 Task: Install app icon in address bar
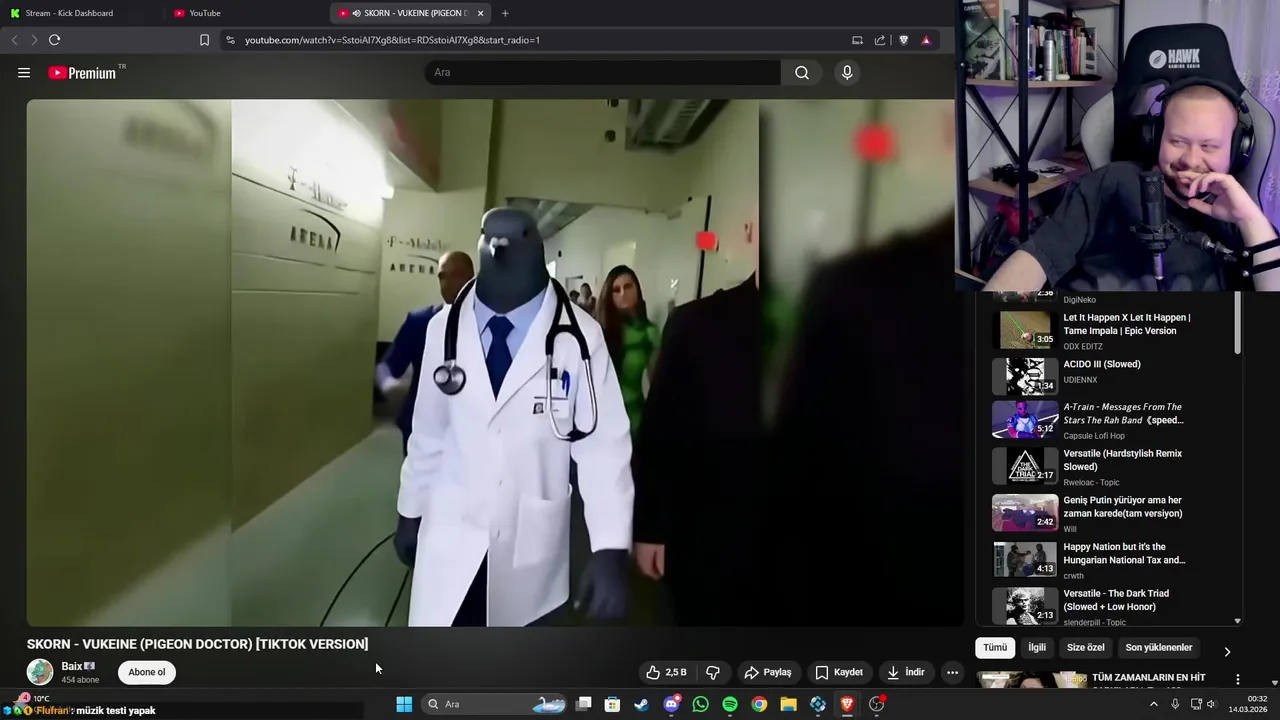(x=857, y=40)
